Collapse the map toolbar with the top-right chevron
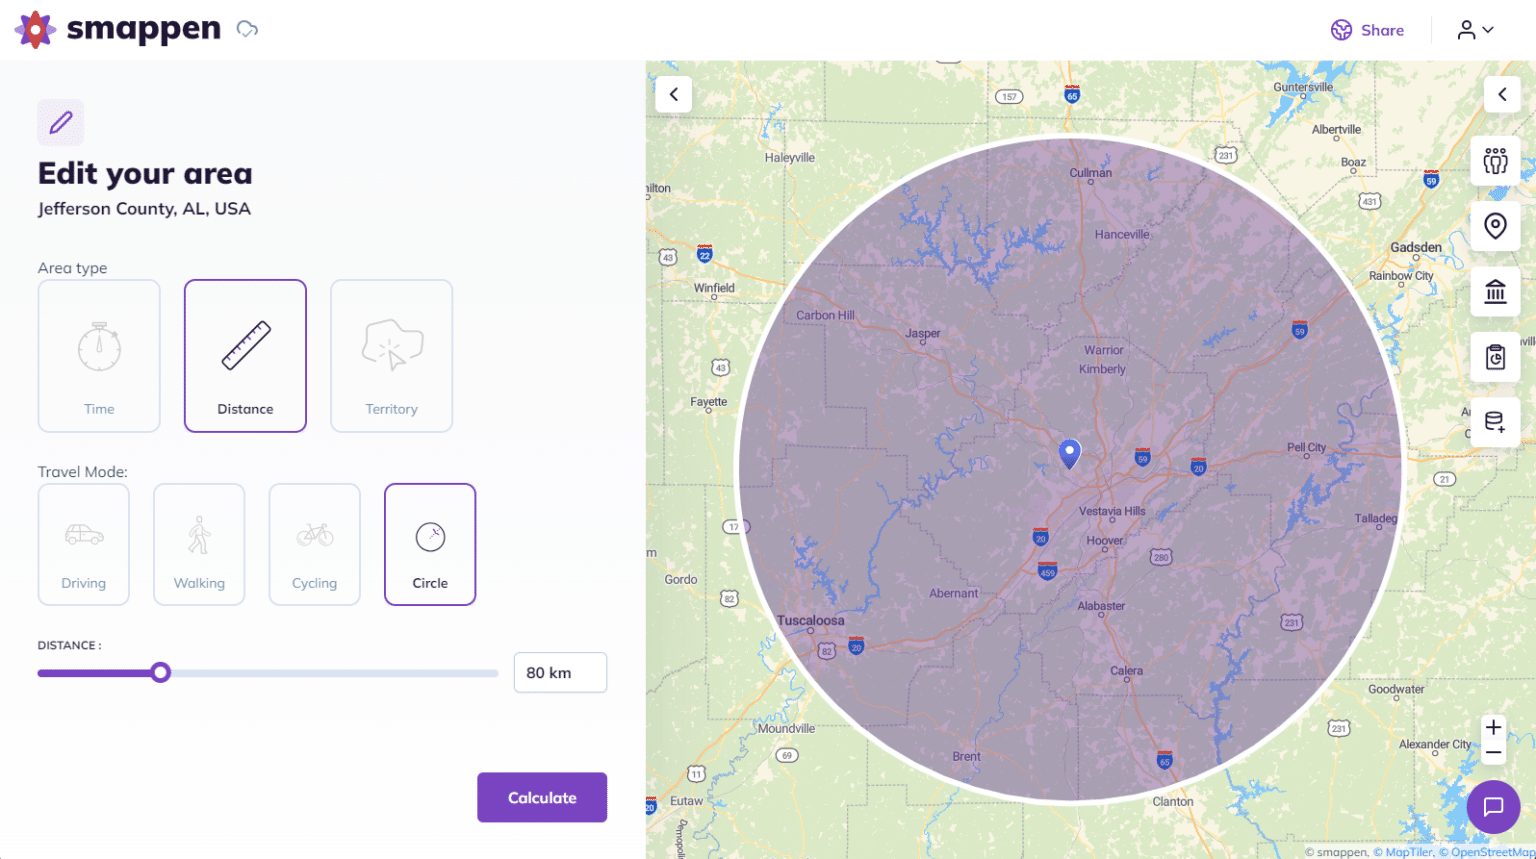 tap(1501, 94)
